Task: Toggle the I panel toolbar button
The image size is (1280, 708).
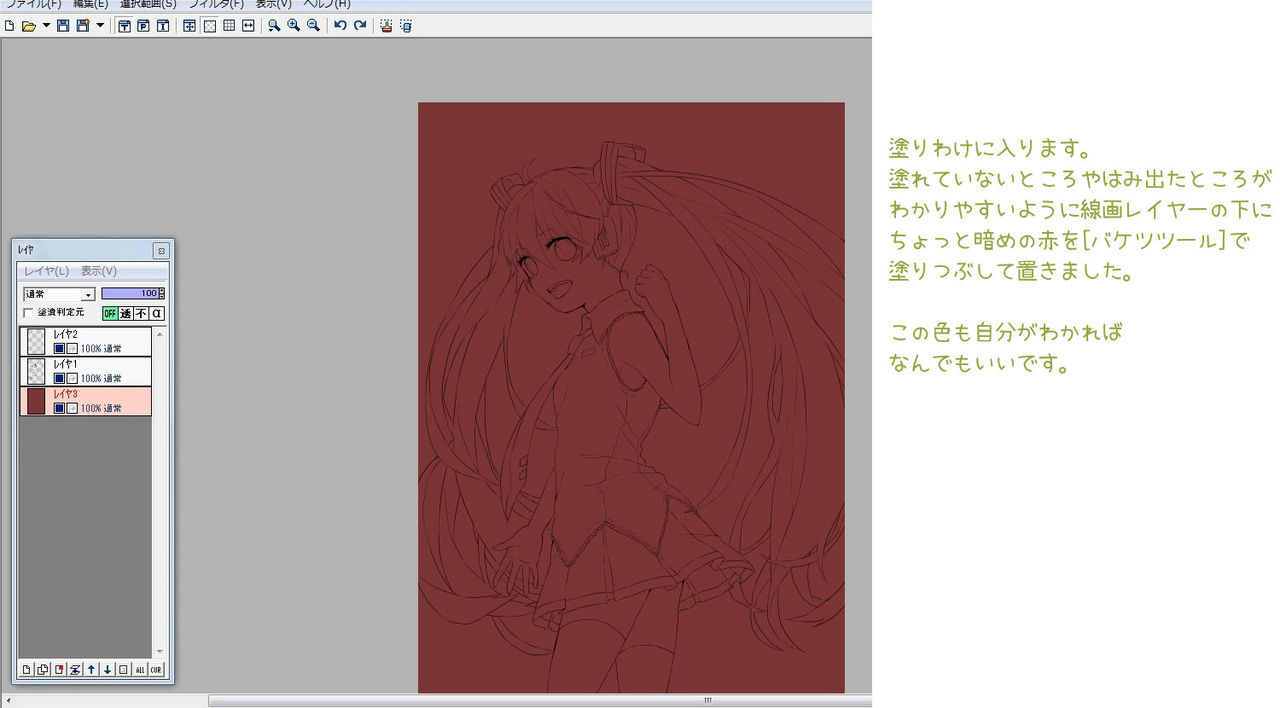Action: (x=162, y=26)
